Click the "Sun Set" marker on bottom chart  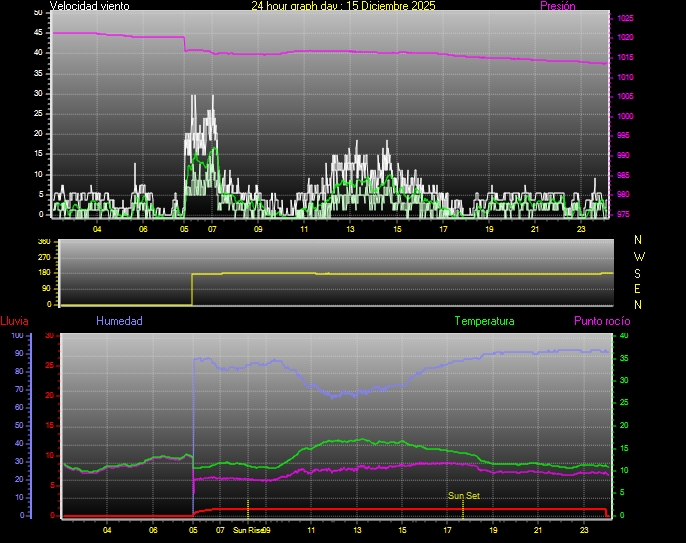pyautogui.click(x=463, y=495)
